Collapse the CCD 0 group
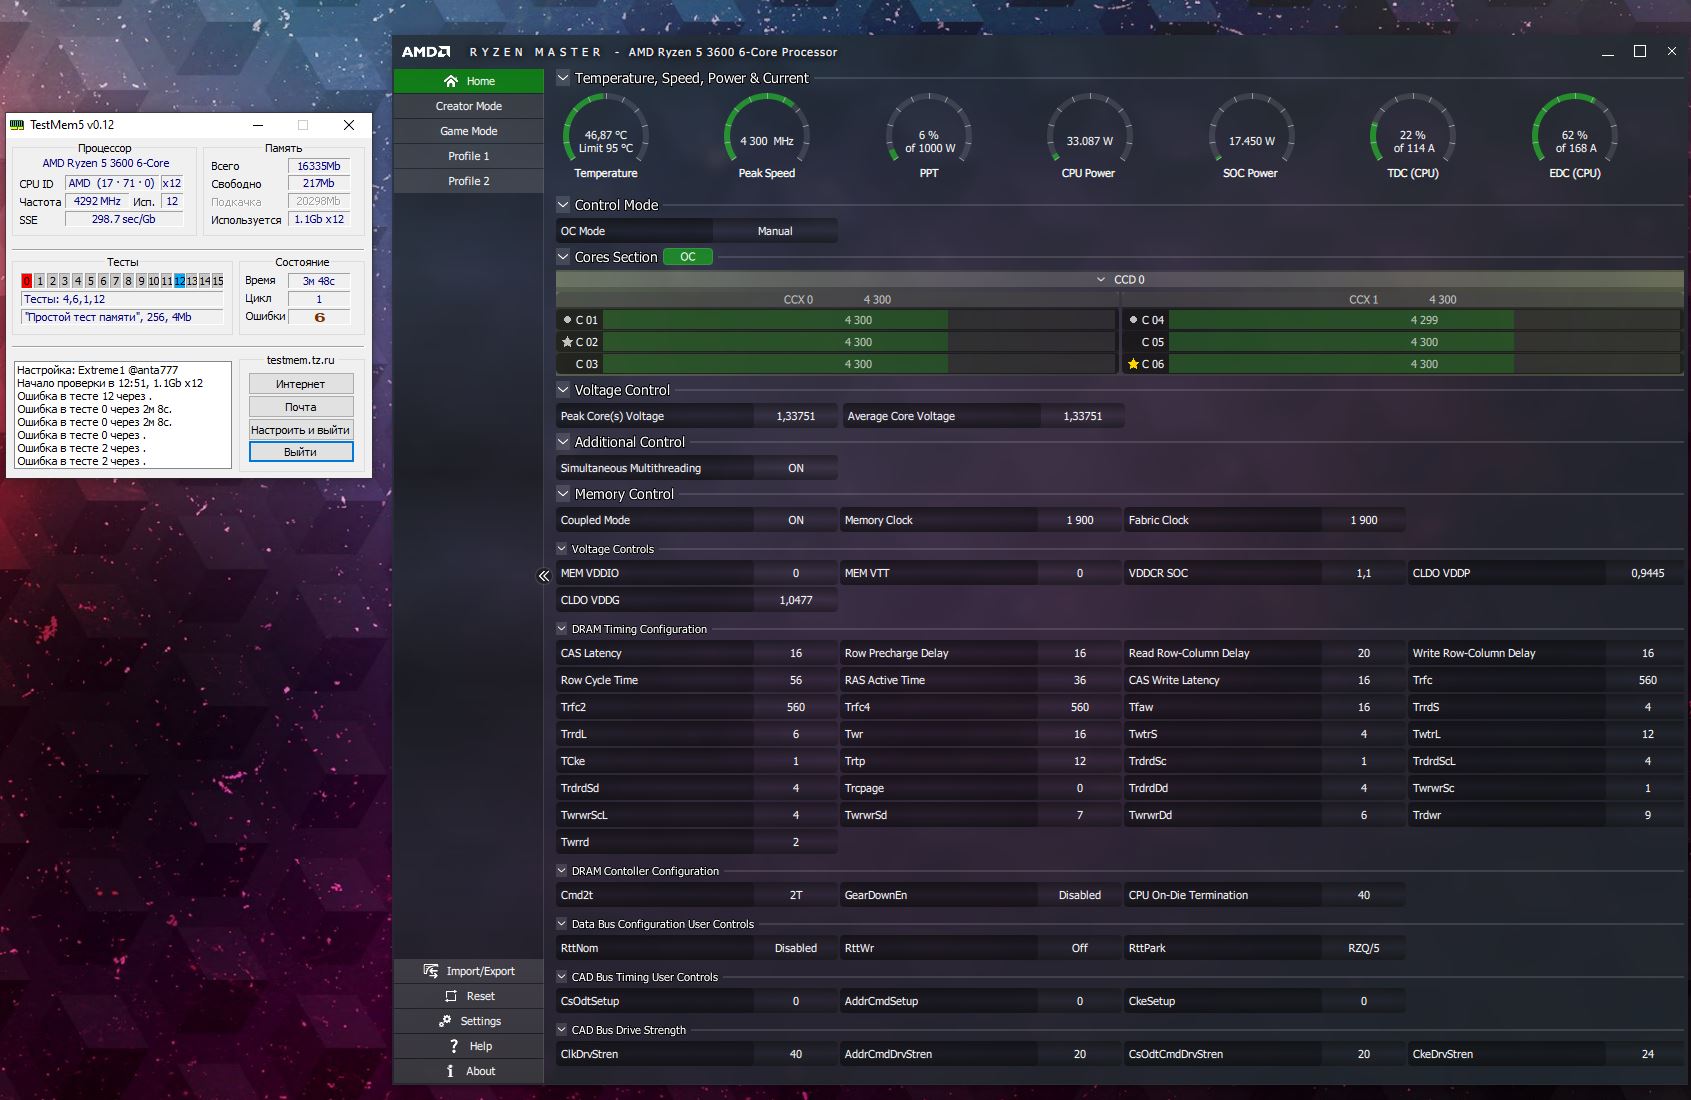1691x1100 pixels. 1101,280
